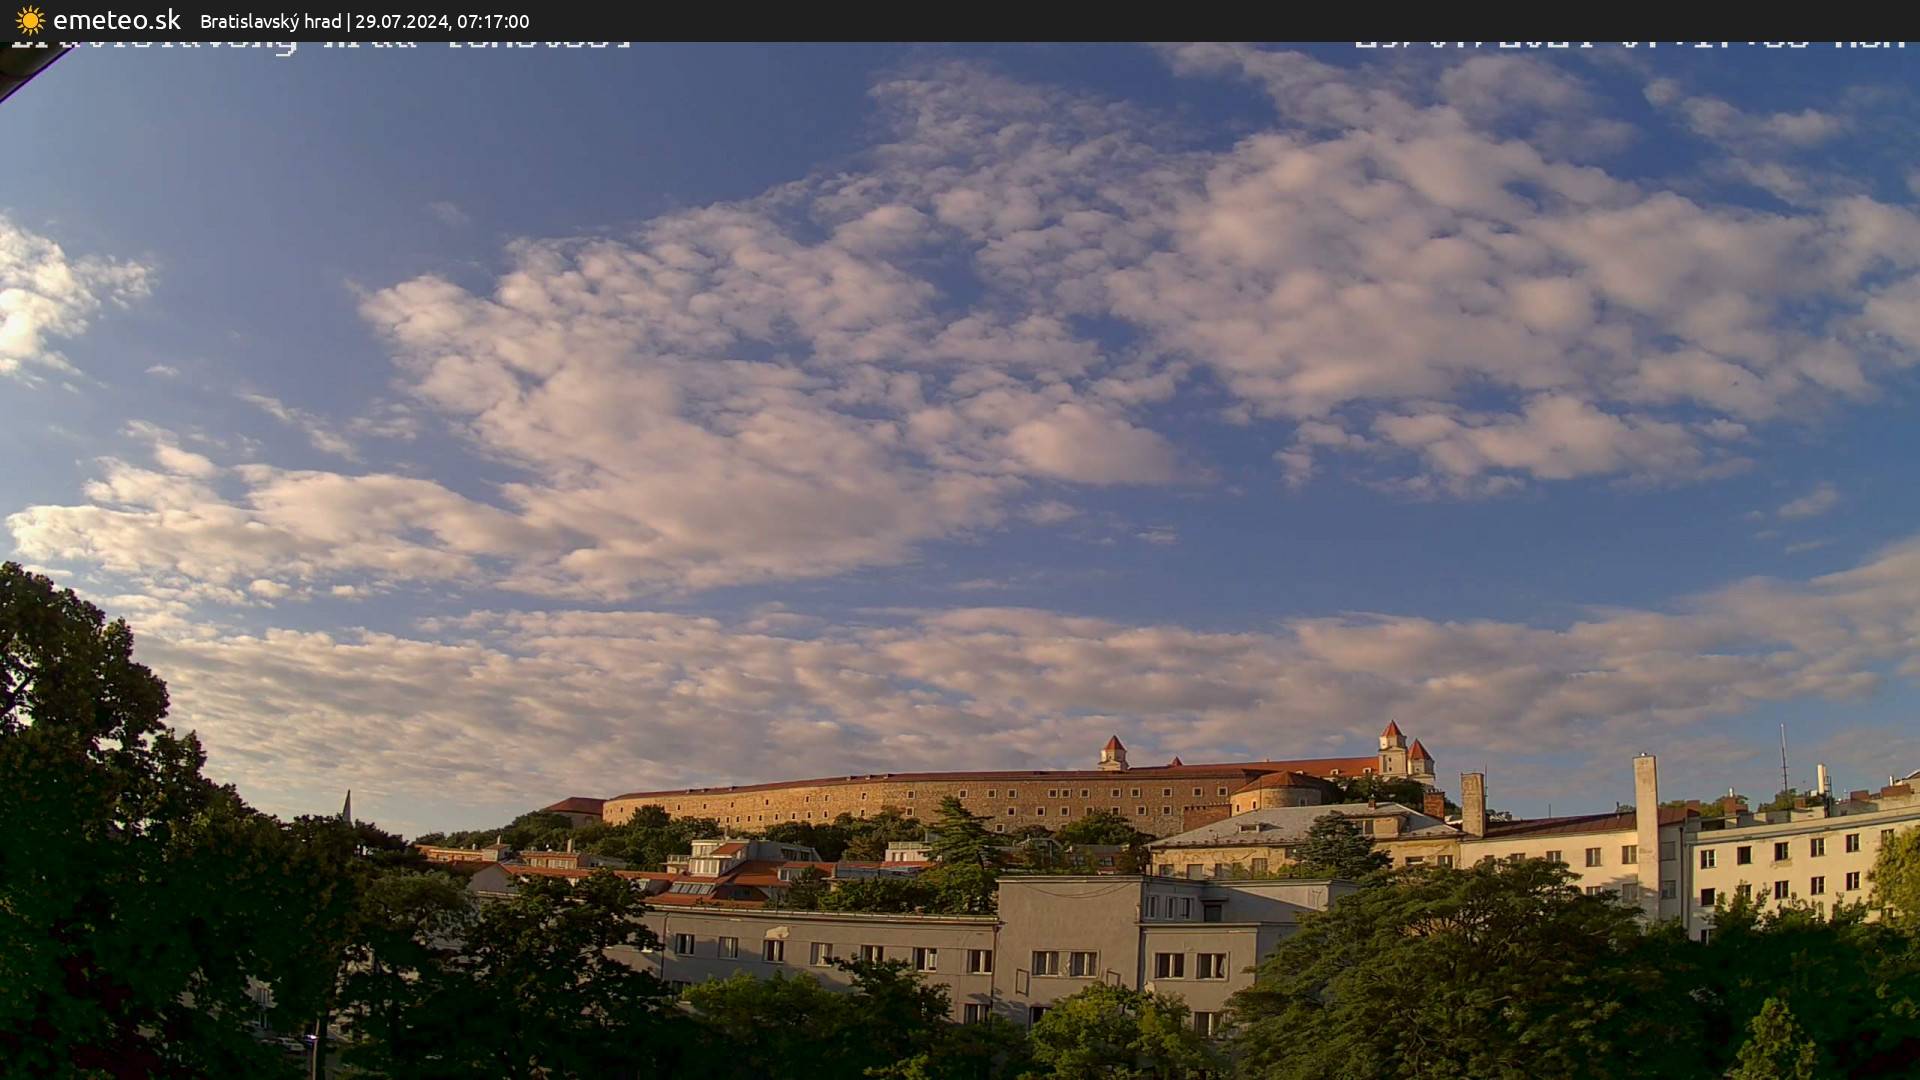Click the castle's left red-roofed tower
This screenshot has width=1920, height=1080.
[x=1112, y=752]
